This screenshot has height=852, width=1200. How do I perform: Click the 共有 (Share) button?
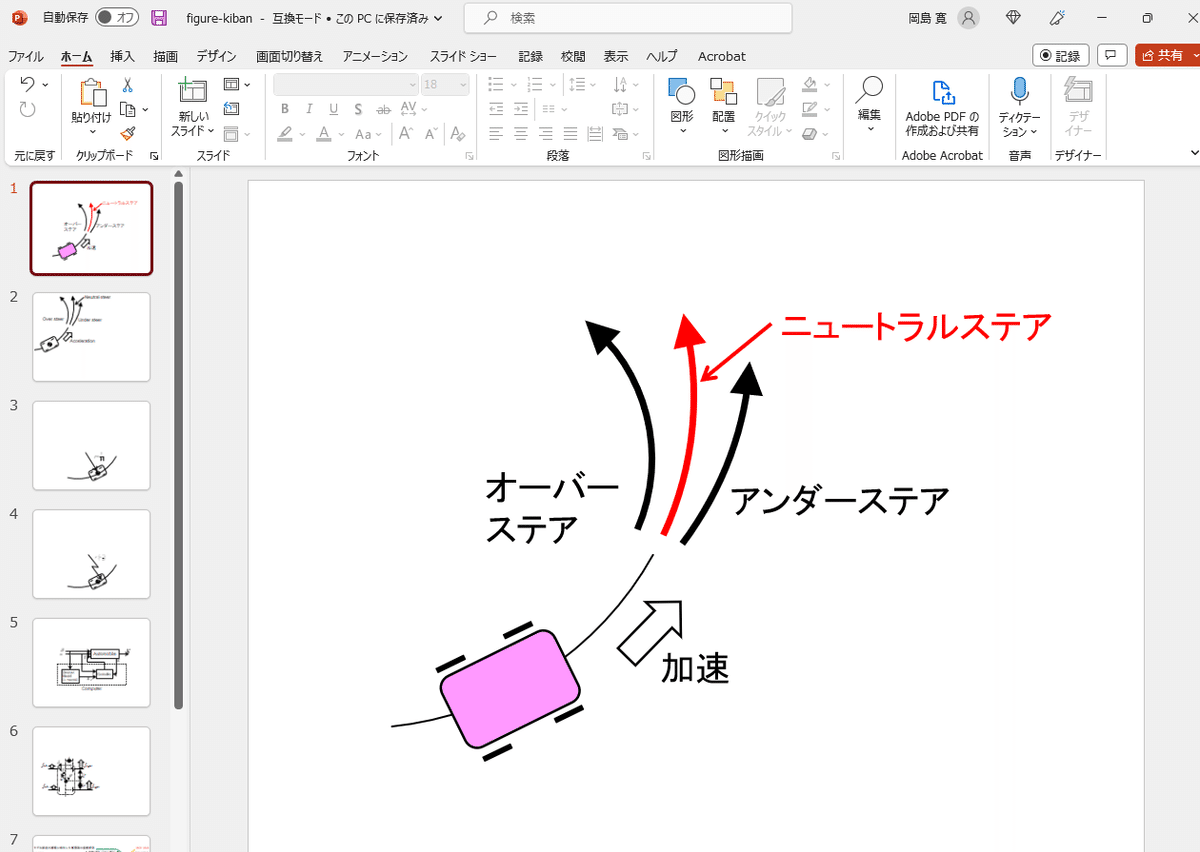tap(1166, 55)
